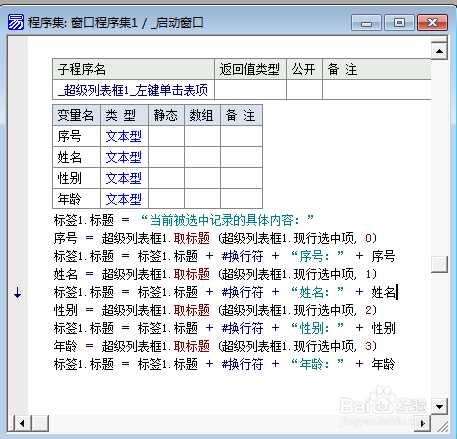The image size is (457, 439).
Task: Click index 3 in the 年龄 取标题 call
Action: pyautogui.click(x=368, y=346)
